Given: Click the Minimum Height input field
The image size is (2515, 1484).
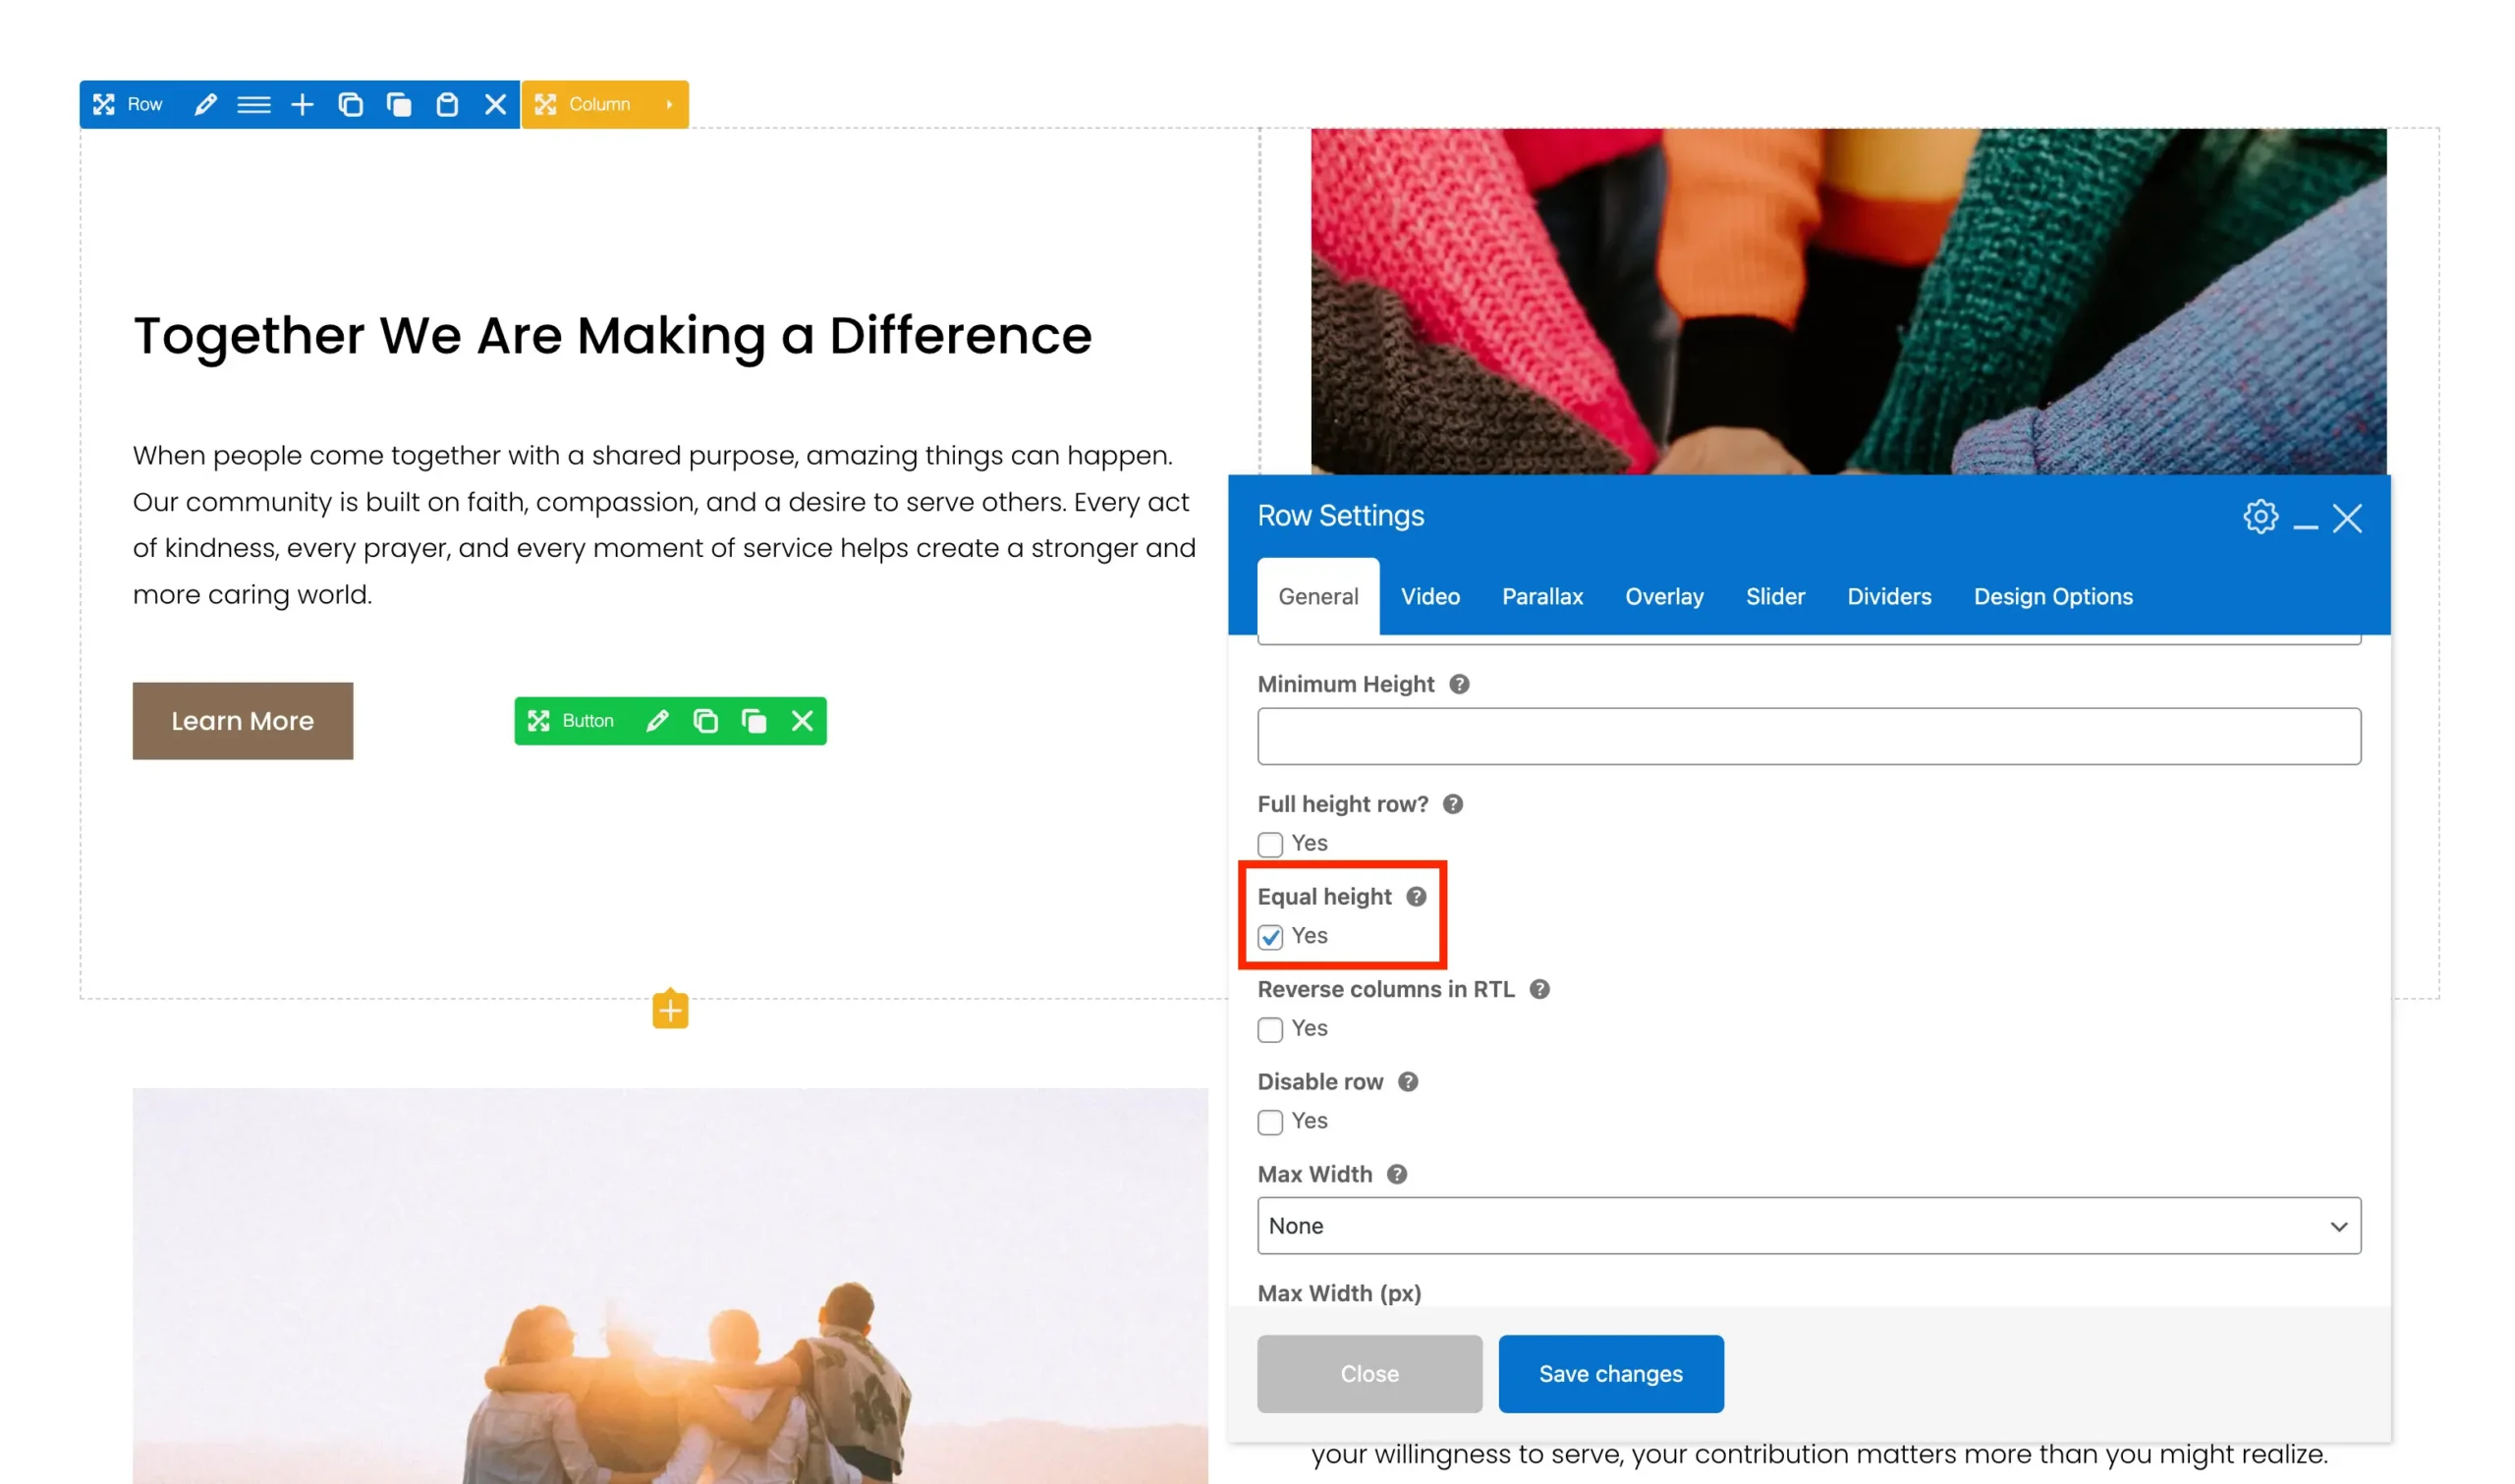Looking at the screenshot, I should coord(1808,736).
